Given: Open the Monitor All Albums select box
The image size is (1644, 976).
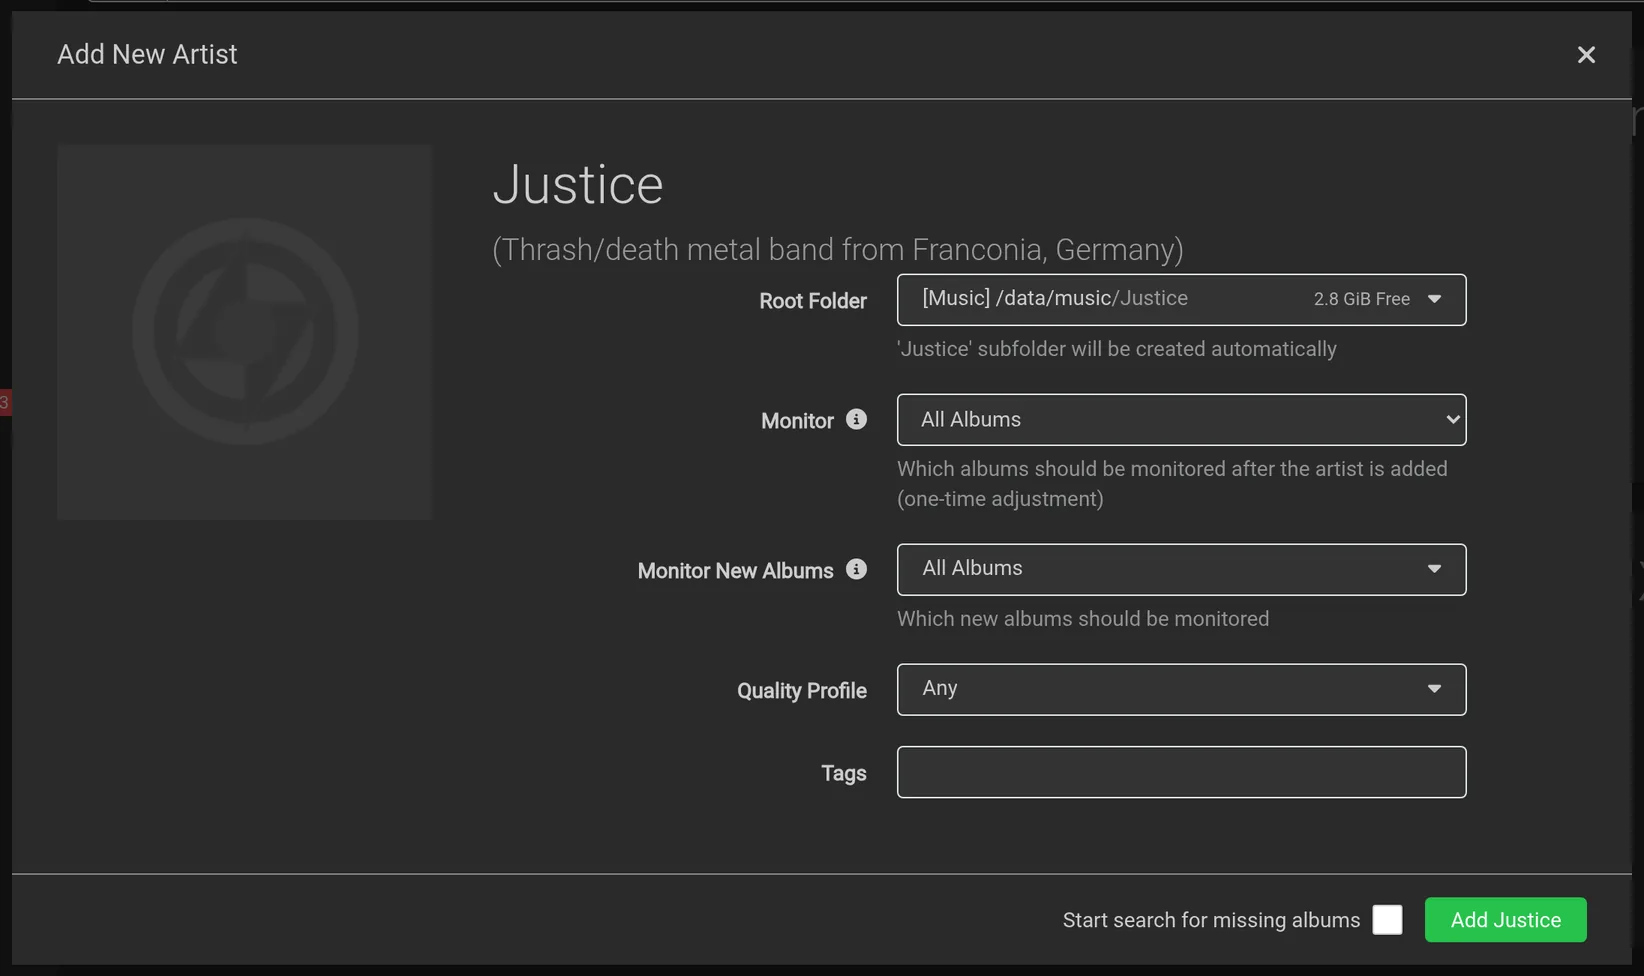Looking at the screenshot, I should [x=1181, y=419].
